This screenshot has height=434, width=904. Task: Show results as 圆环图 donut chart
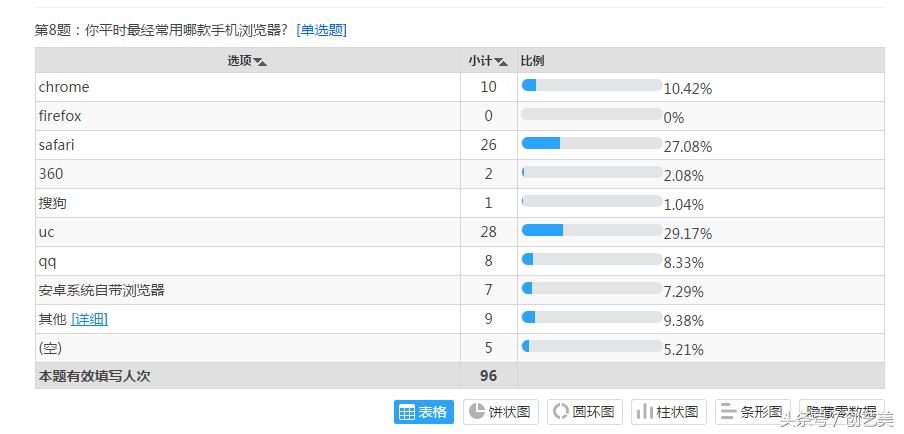585,412
